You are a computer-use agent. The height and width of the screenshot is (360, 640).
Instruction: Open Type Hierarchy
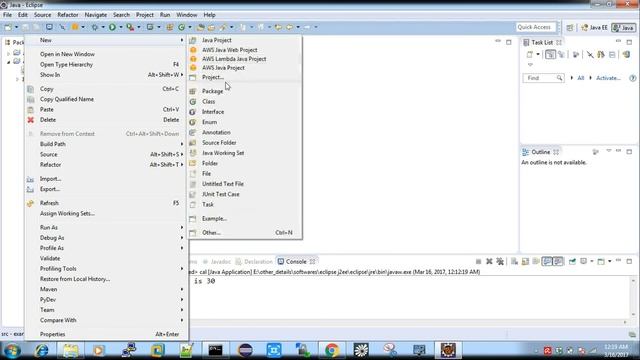[x=106, y=64]
